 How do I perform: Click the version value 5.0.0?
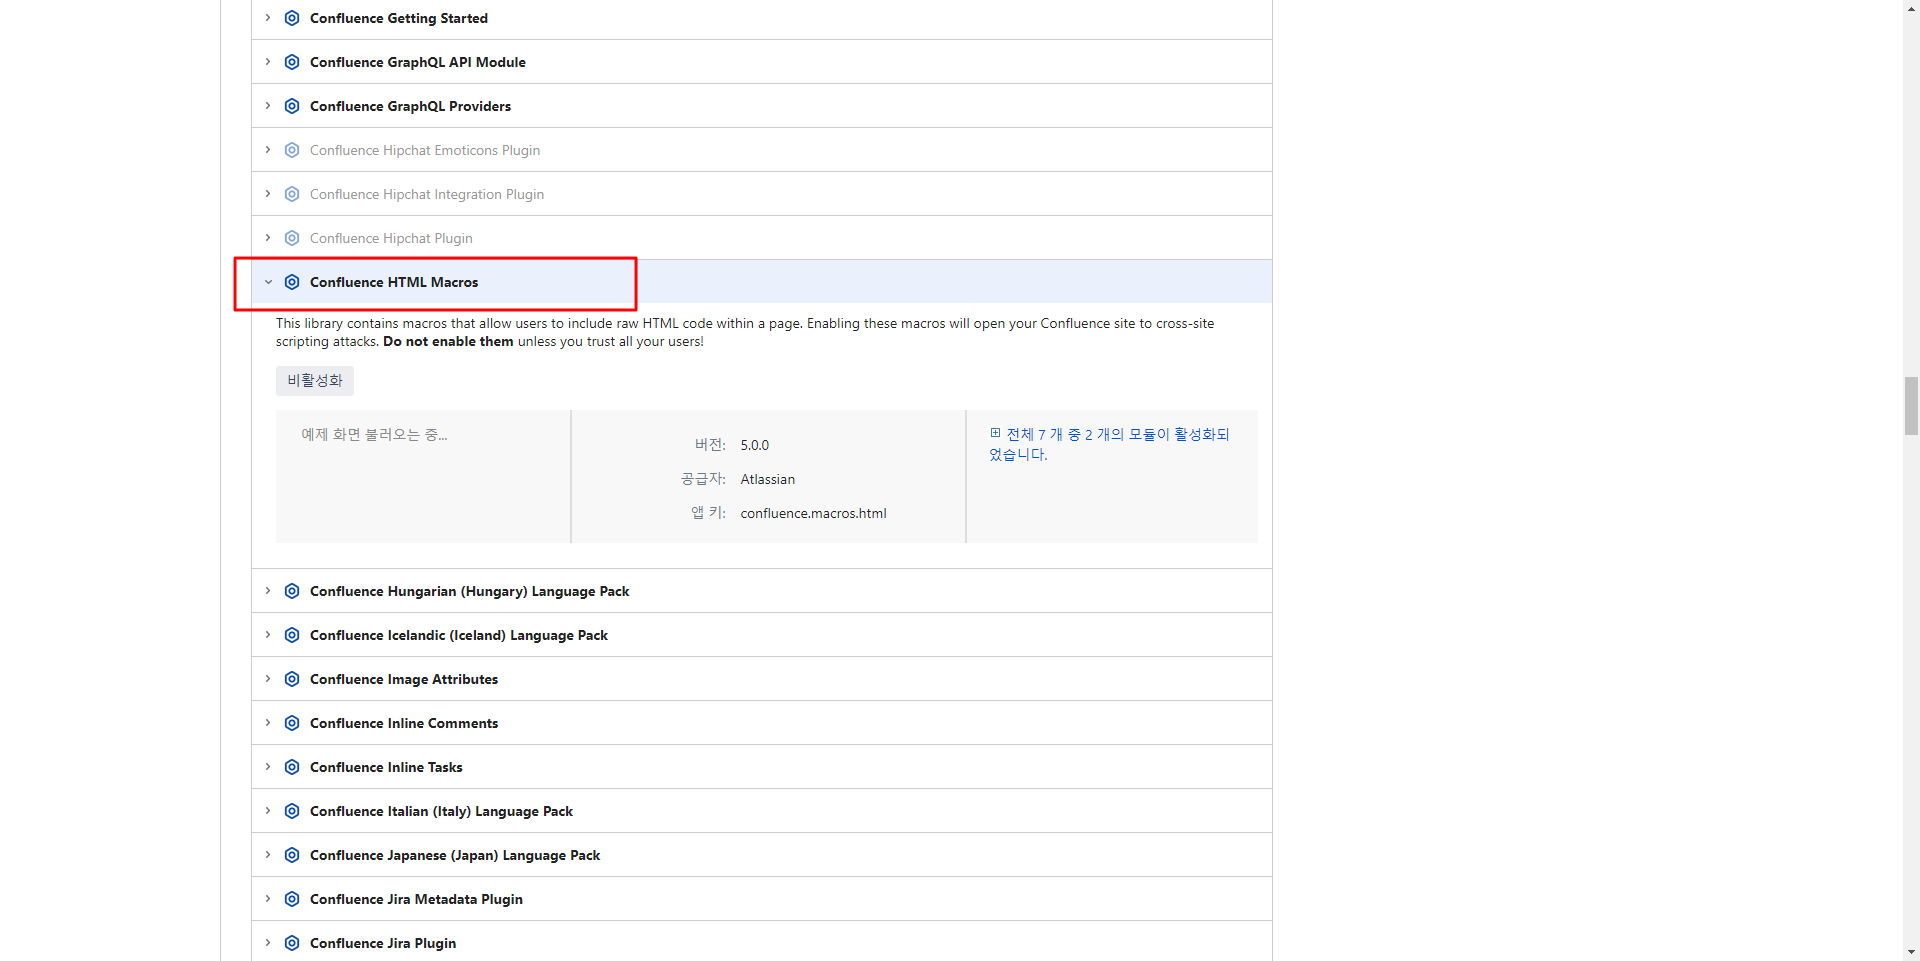tap(755, 445)
